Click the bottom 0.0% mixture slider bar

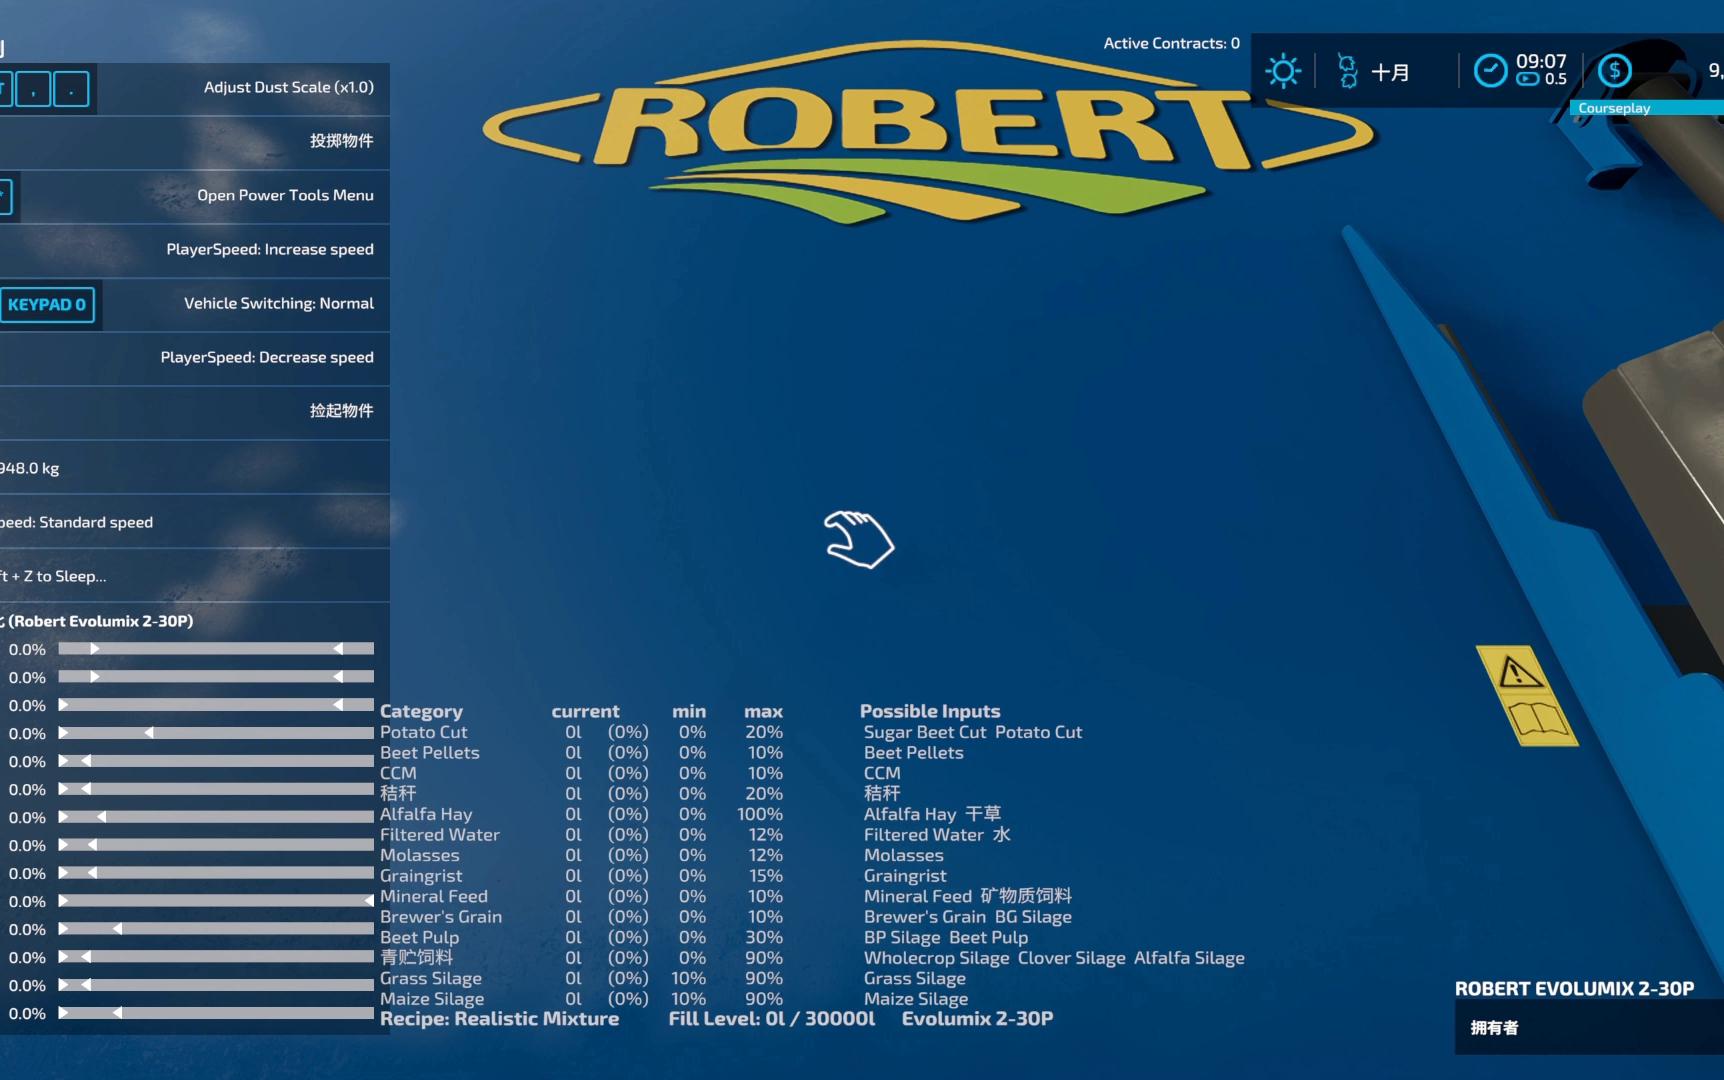point(216,1013)
